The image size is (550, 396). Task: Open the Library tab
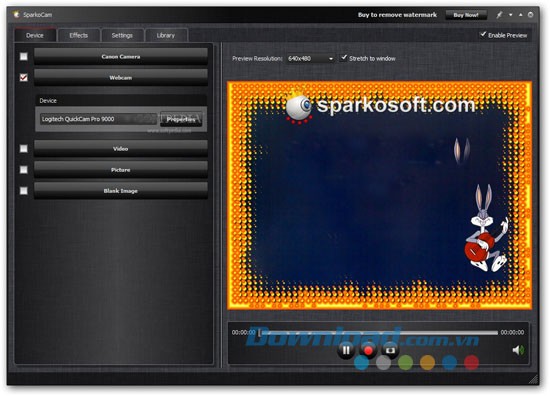(166, 35)
